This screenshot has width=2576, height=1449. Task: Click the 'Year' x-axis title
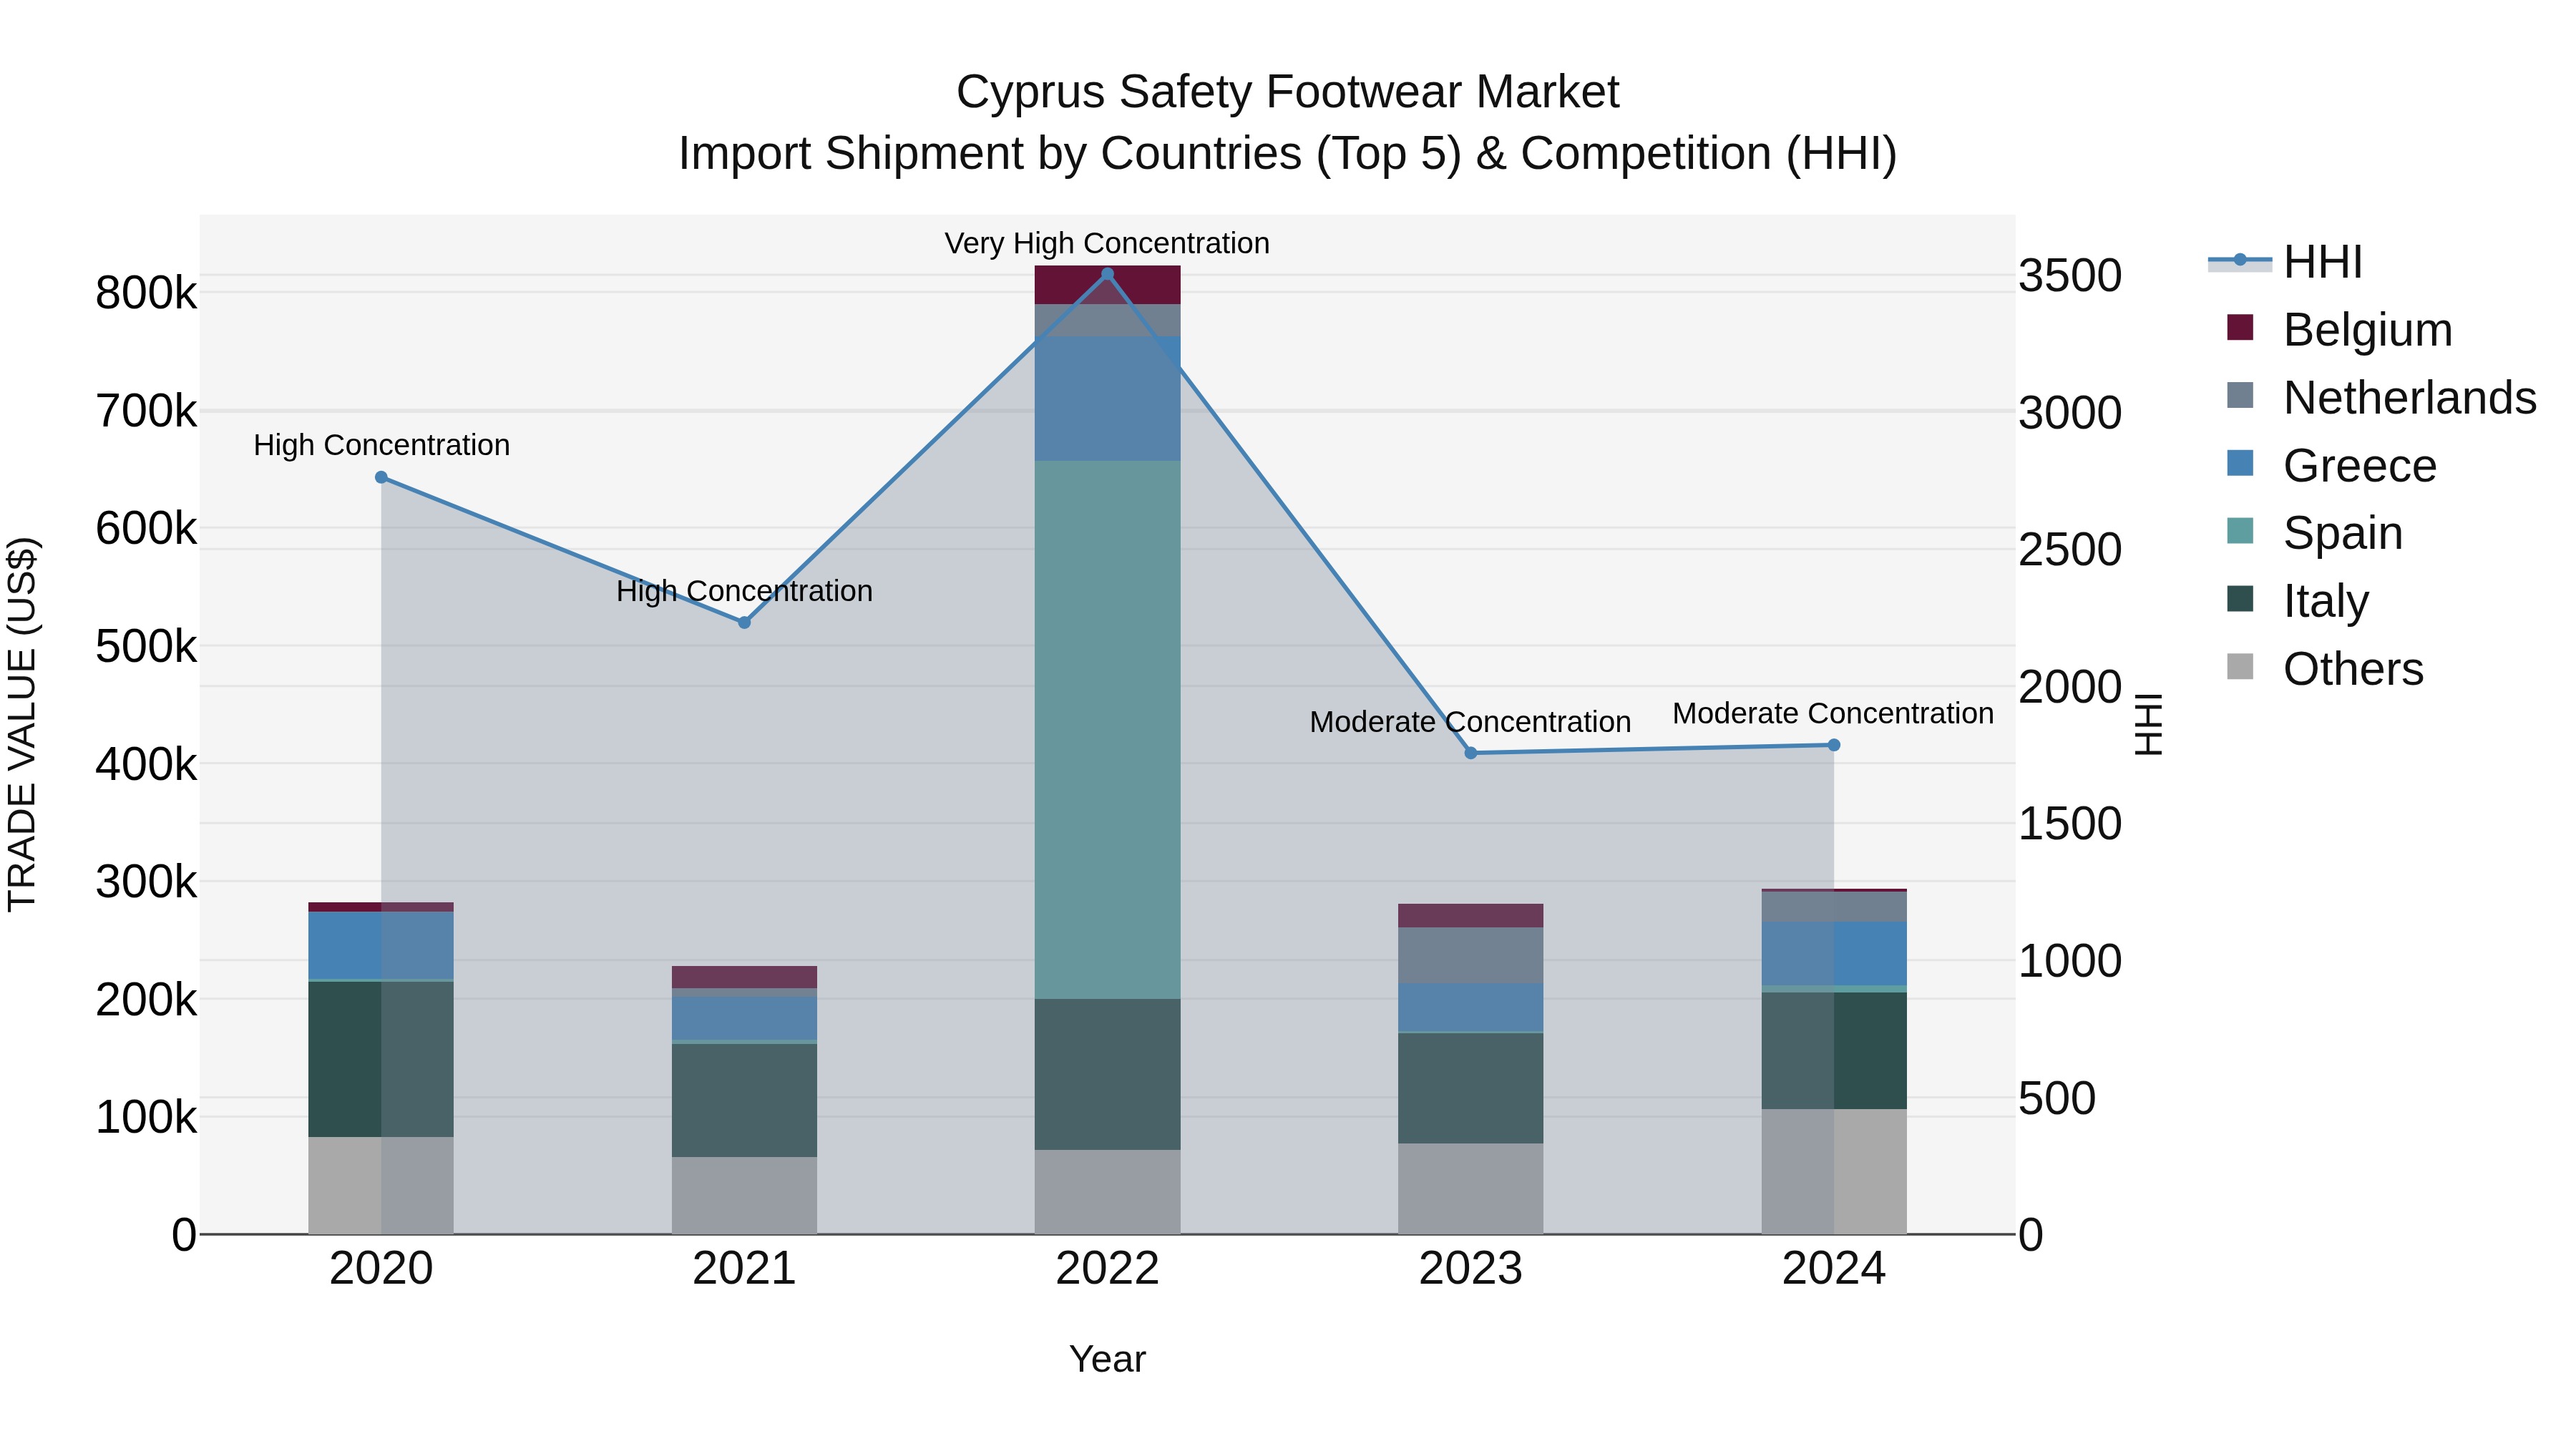coord(1107,1360)
